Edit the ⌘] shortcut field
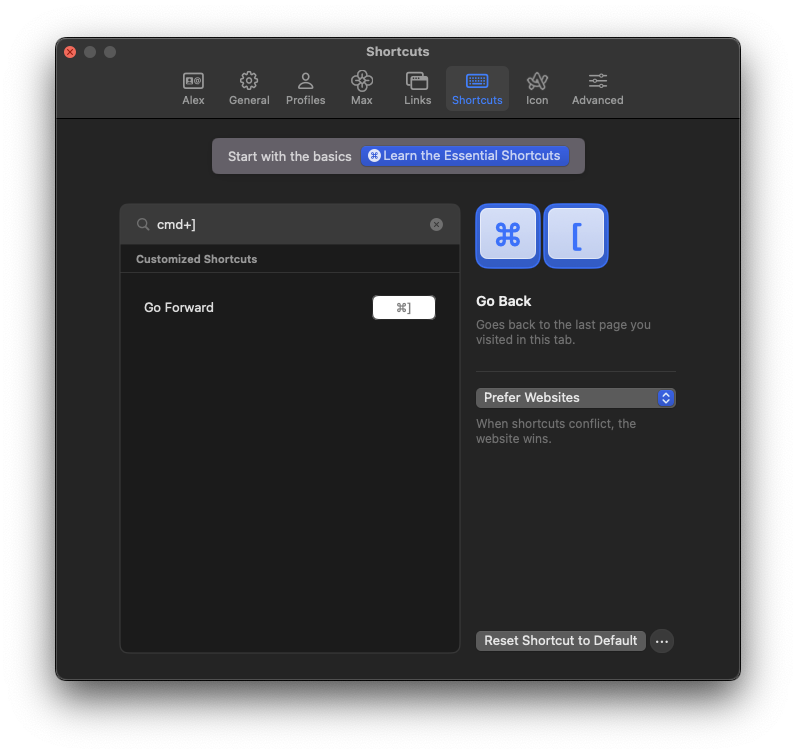Image resolution: width=796 pixels, height=754 pixels. [x=404, y=307]
